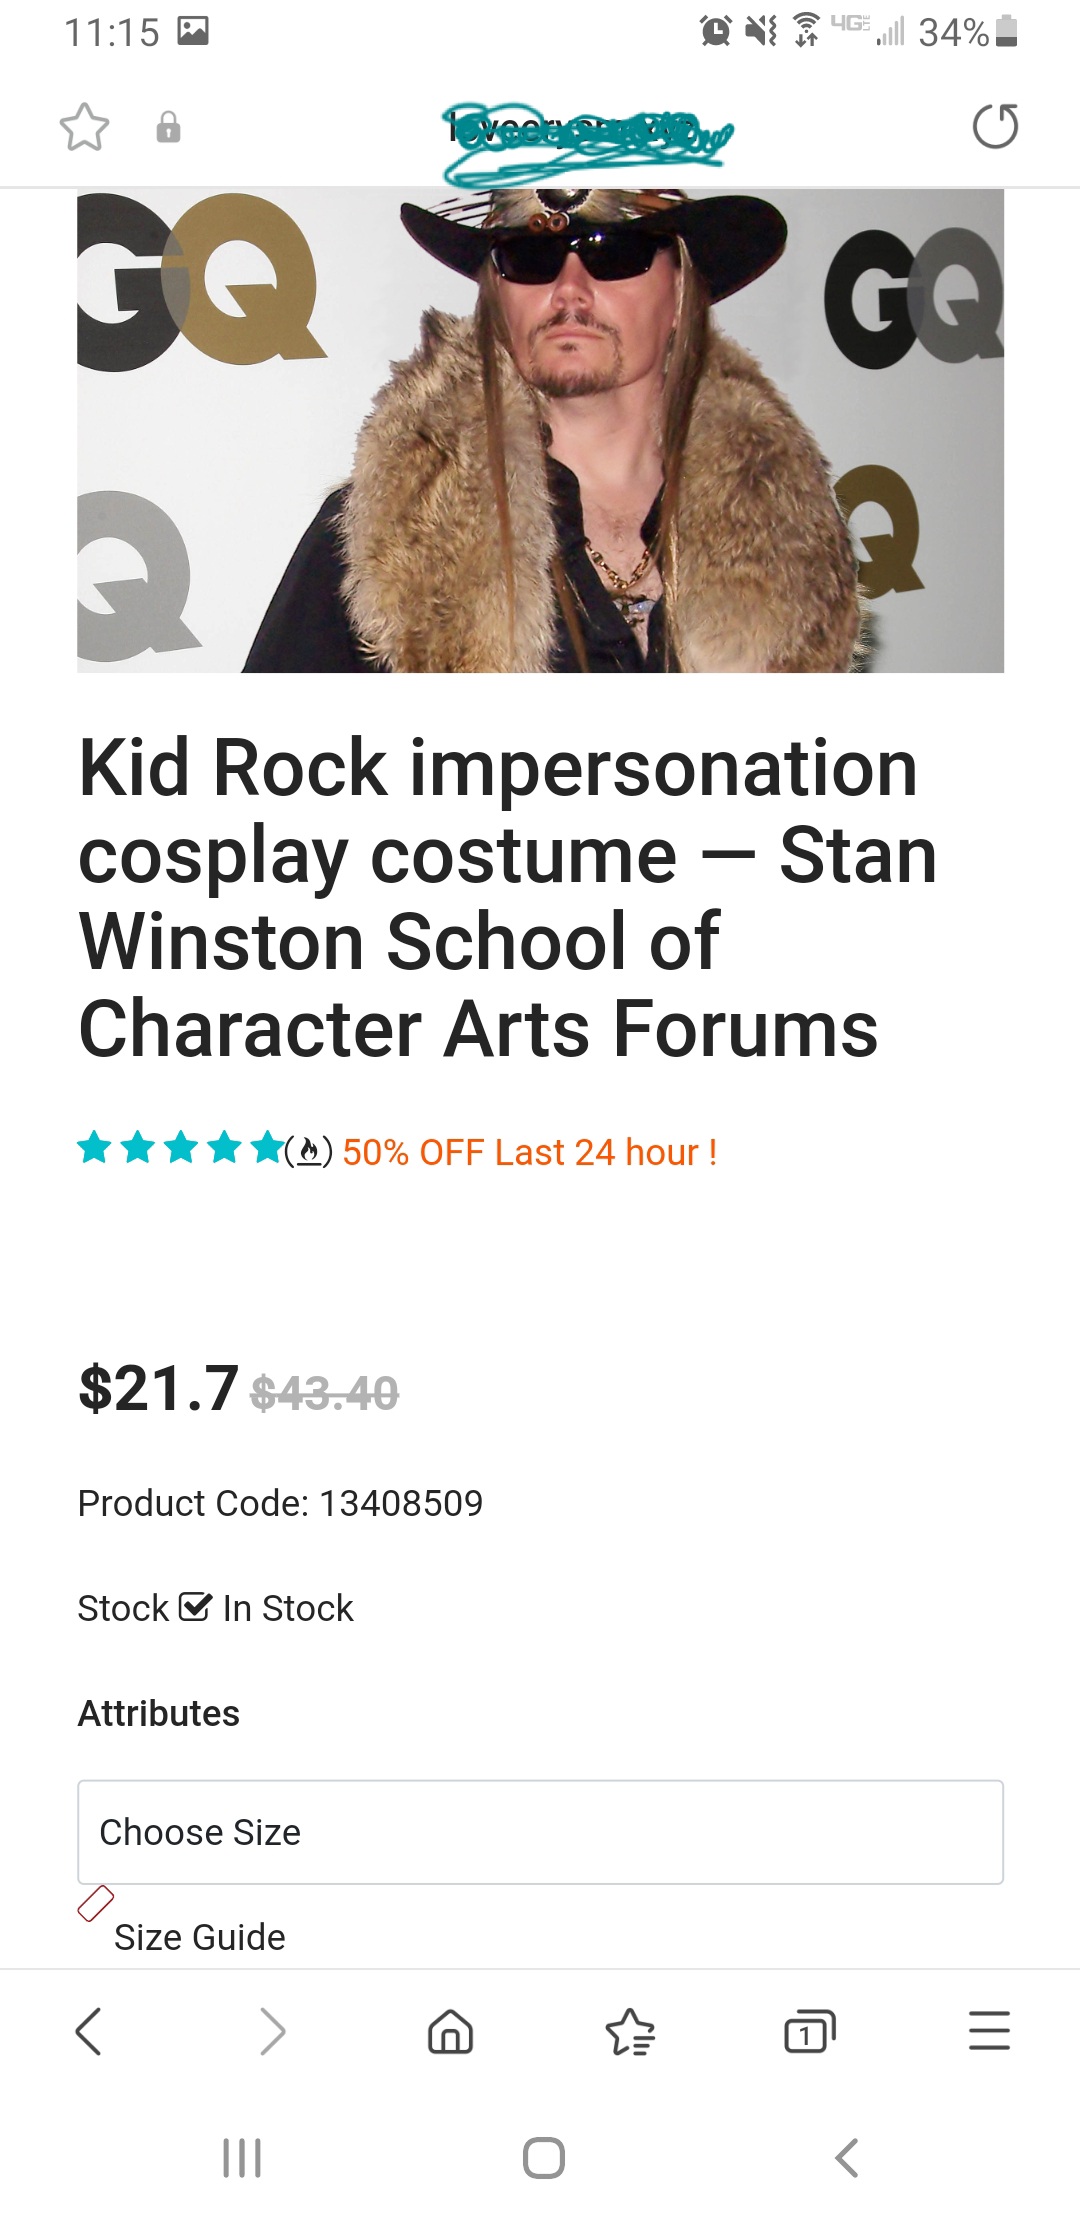The image size is (1080, 2220).
Task: Tap the scribbled-out URL in address bar
Action: [x=588, y=138]
